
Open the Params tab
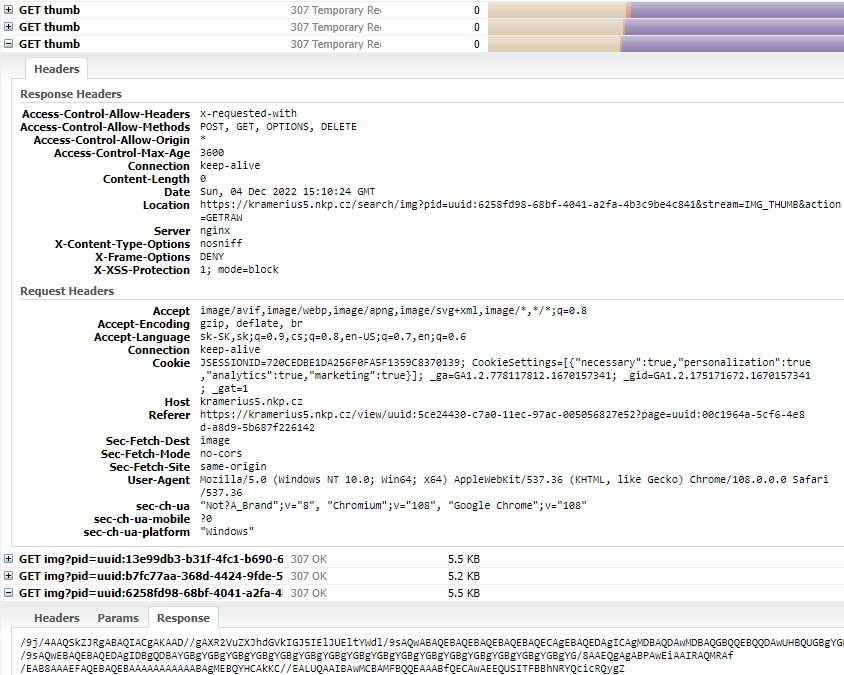pyautogui.click(x=118, y=618)
